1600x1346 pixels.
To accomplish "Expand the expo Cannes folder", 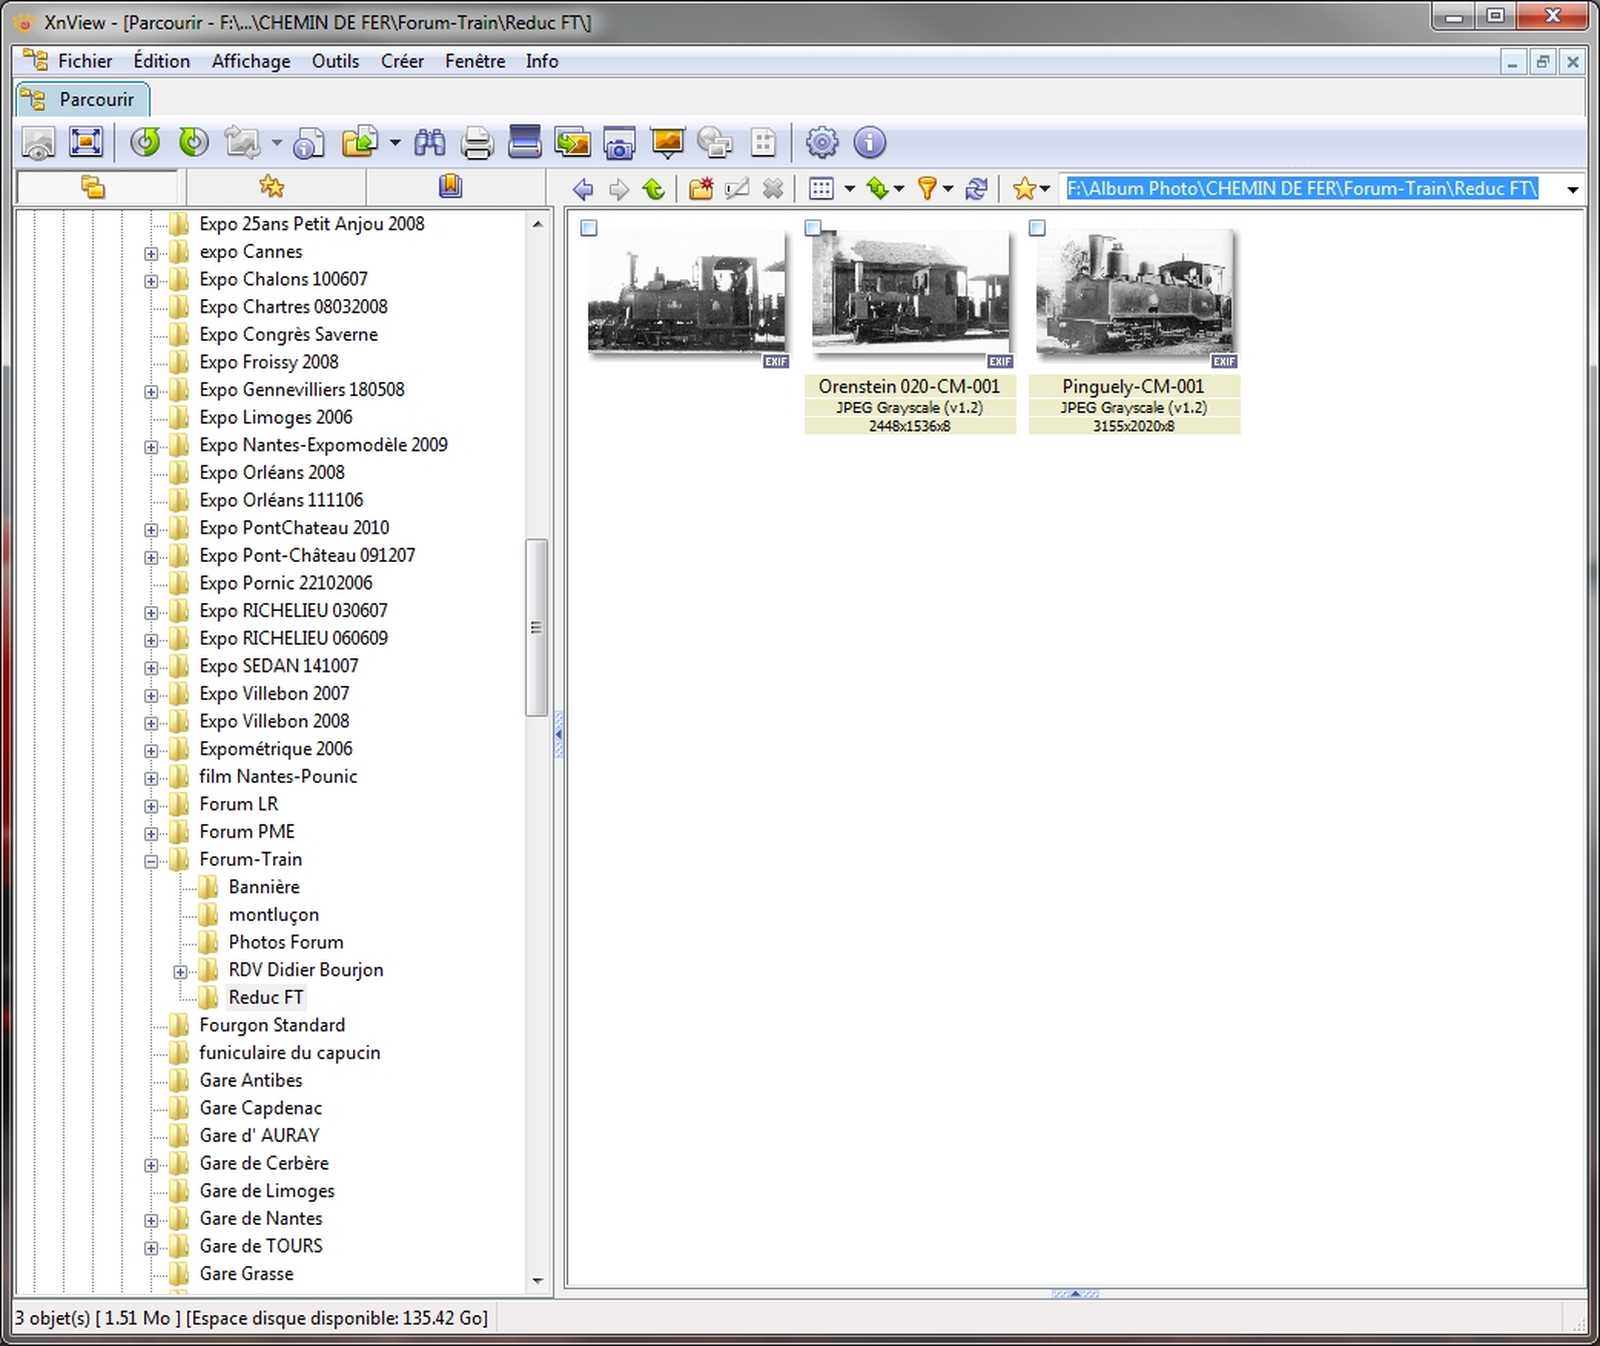I will click(x=151, y=253).
